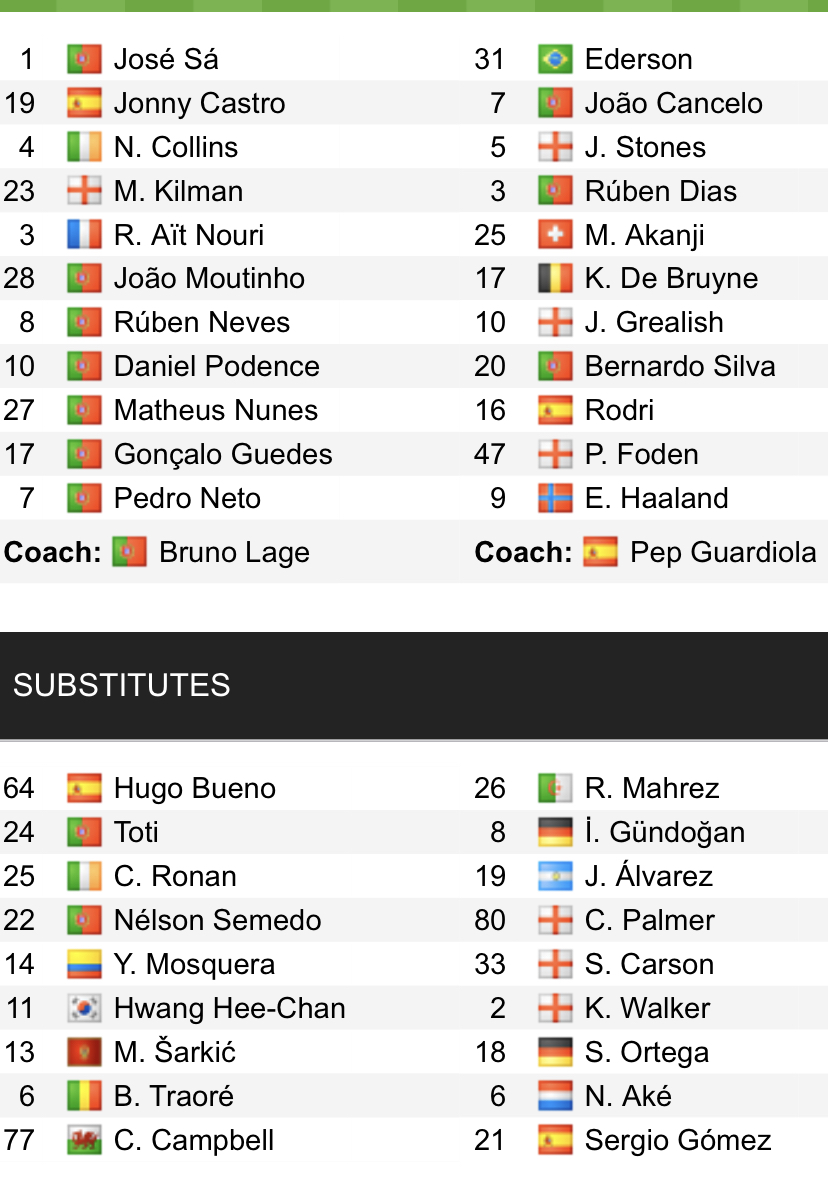This screenshot has width=828, height=1183.
Task: Click the France flag beside R. Aït Nouri
Action: (84, 235)
